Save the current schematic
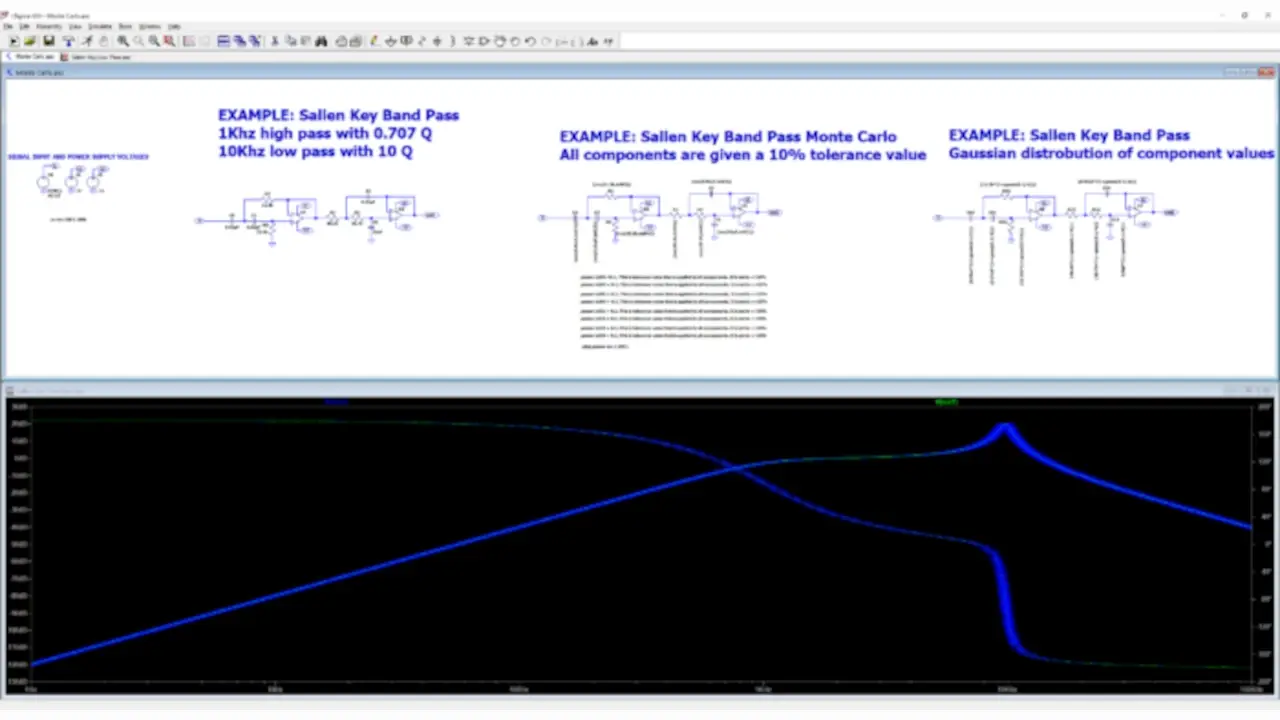 (x=50, y=42)
